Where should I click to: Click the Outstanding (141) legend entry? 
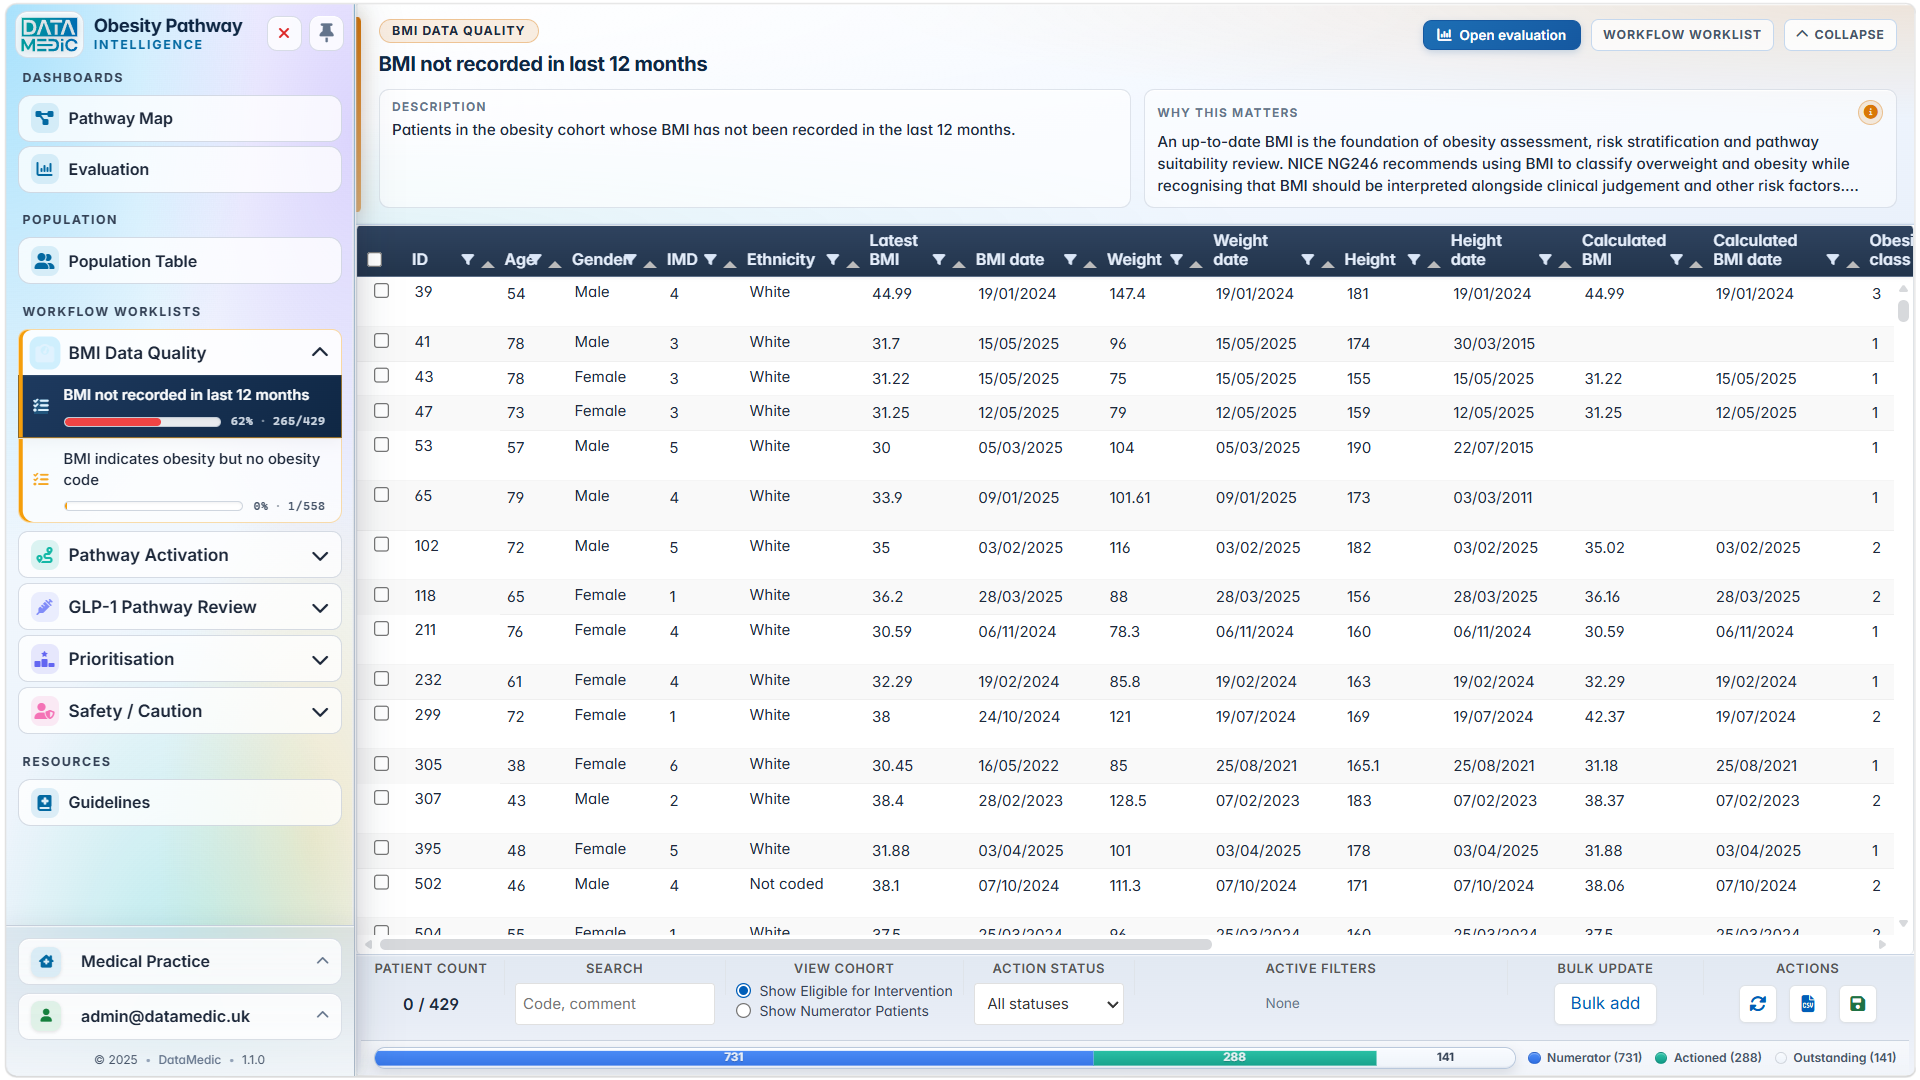point(1835,1057)
